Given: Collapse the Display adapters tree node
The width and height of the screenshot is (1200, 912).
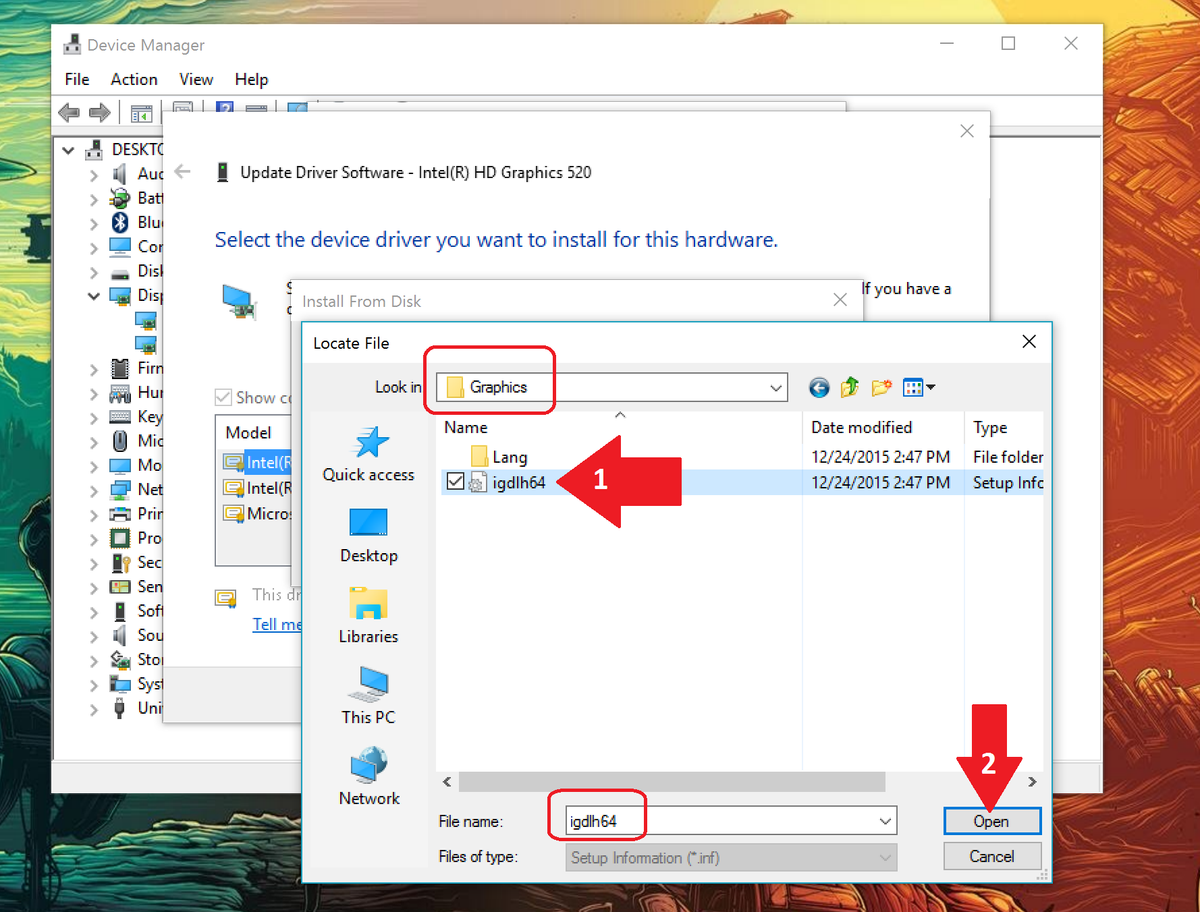Looking at the screenshot, I should click(x=93, y=295).
